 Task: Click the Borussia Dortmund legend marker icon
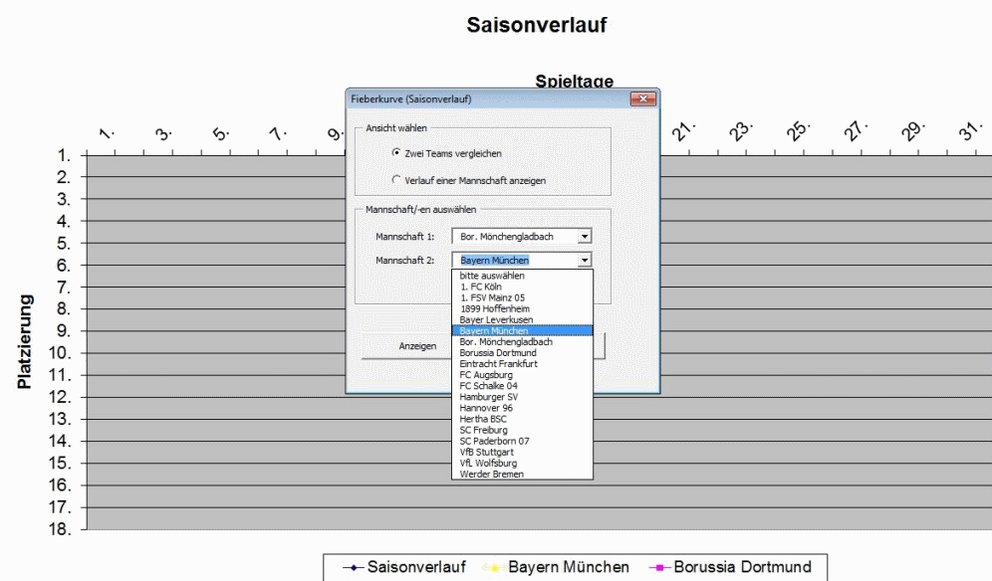click(x=659, y=567)
